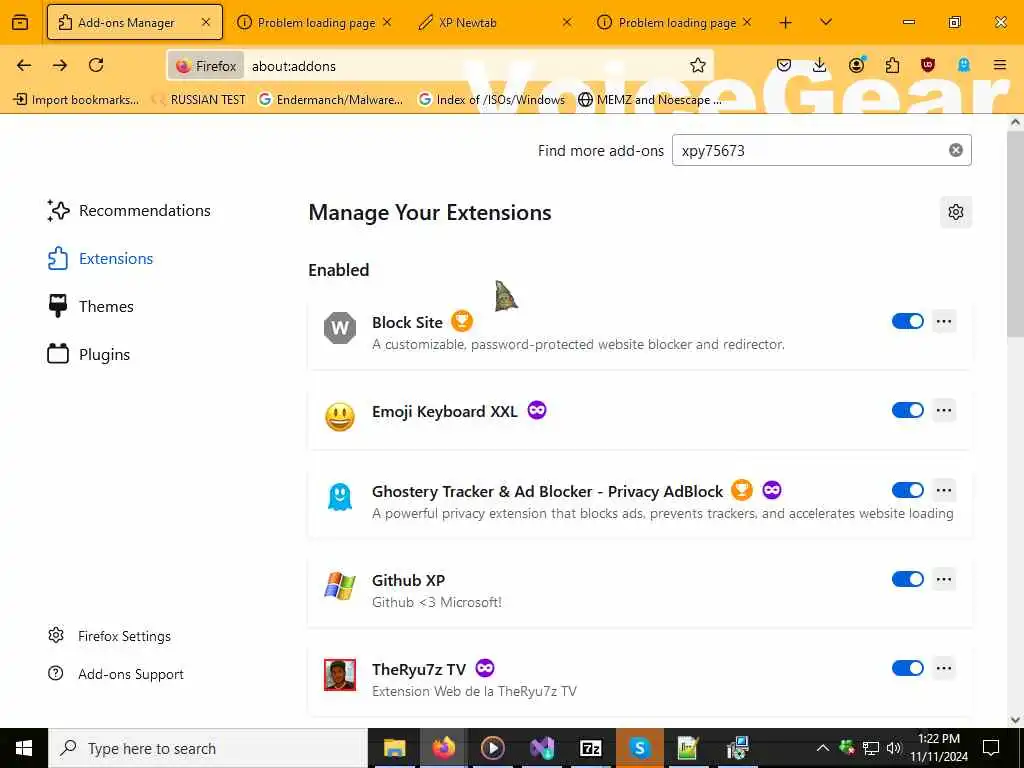This screenshot has height=768, width=1024.
Task: Open uBlock Origin toolbar icon
Action: pos(927,65)
